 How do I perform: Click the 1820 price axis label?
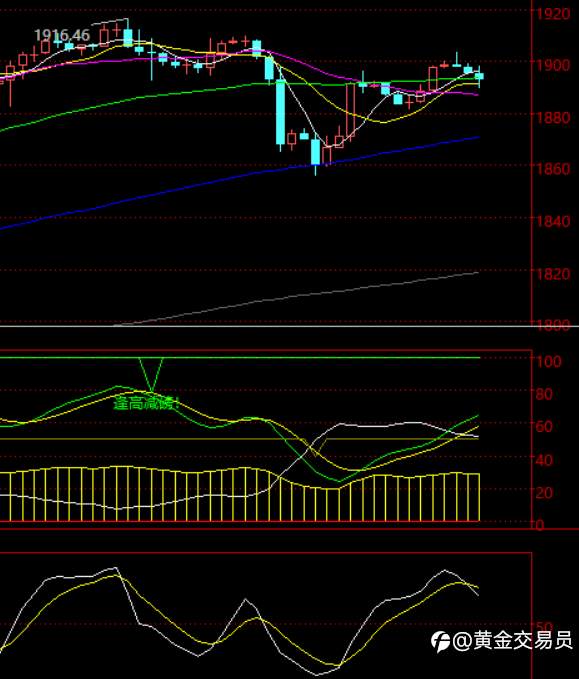pos(553,274)
